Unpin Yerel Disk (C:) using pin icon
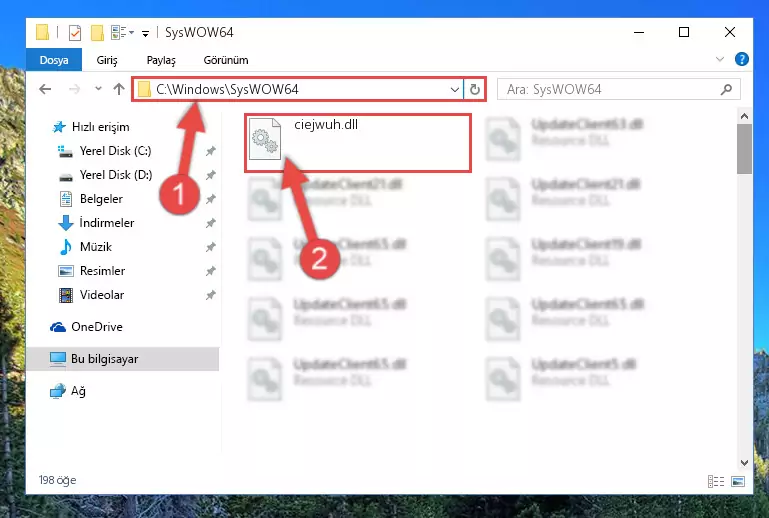769x518 pixels. pyautogui.click(x=210, y=151)
